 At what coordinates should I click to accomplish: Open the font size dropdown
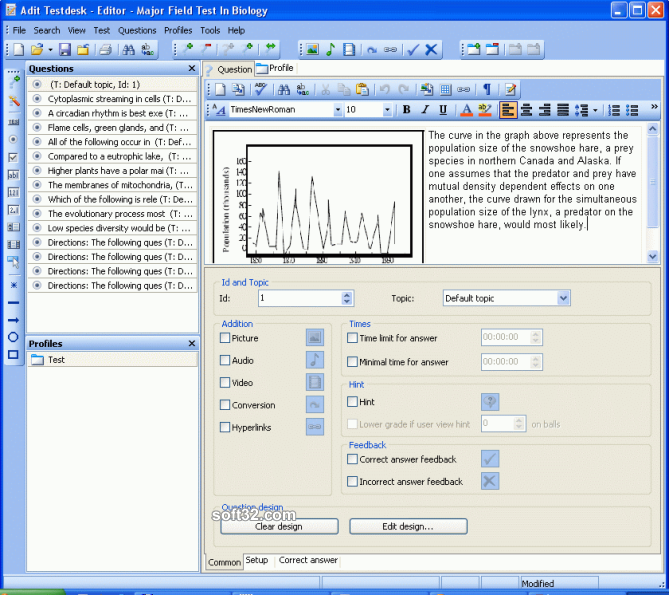tap(387, 110)
